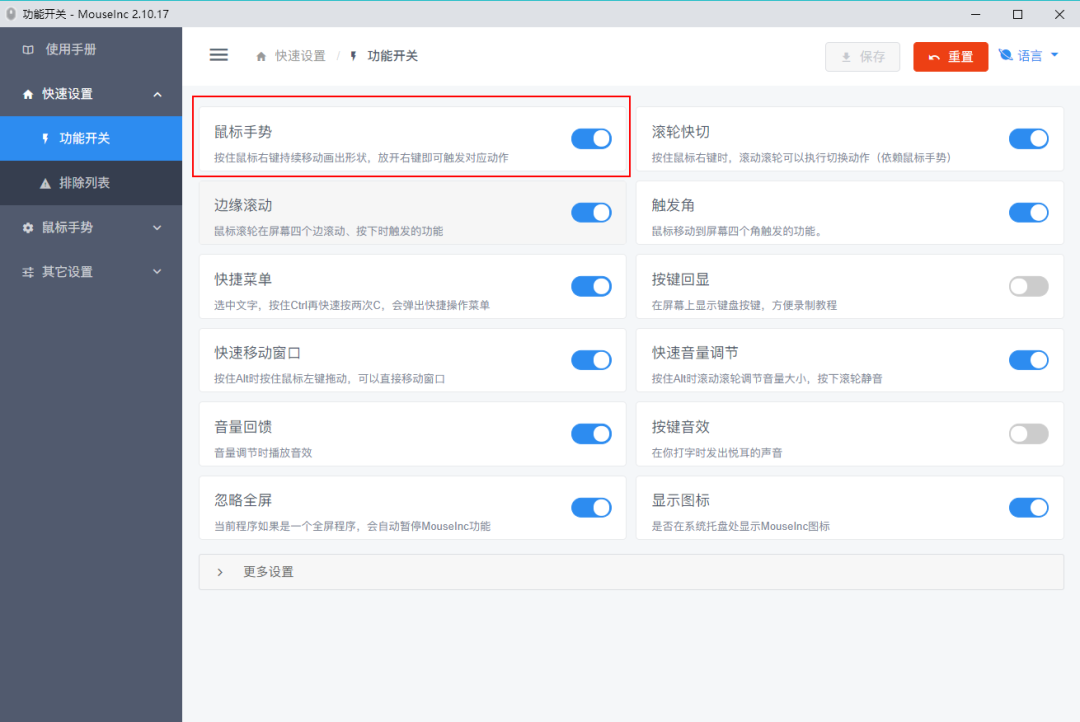Click the 鼠标手势 card title

tap(243, 132)
